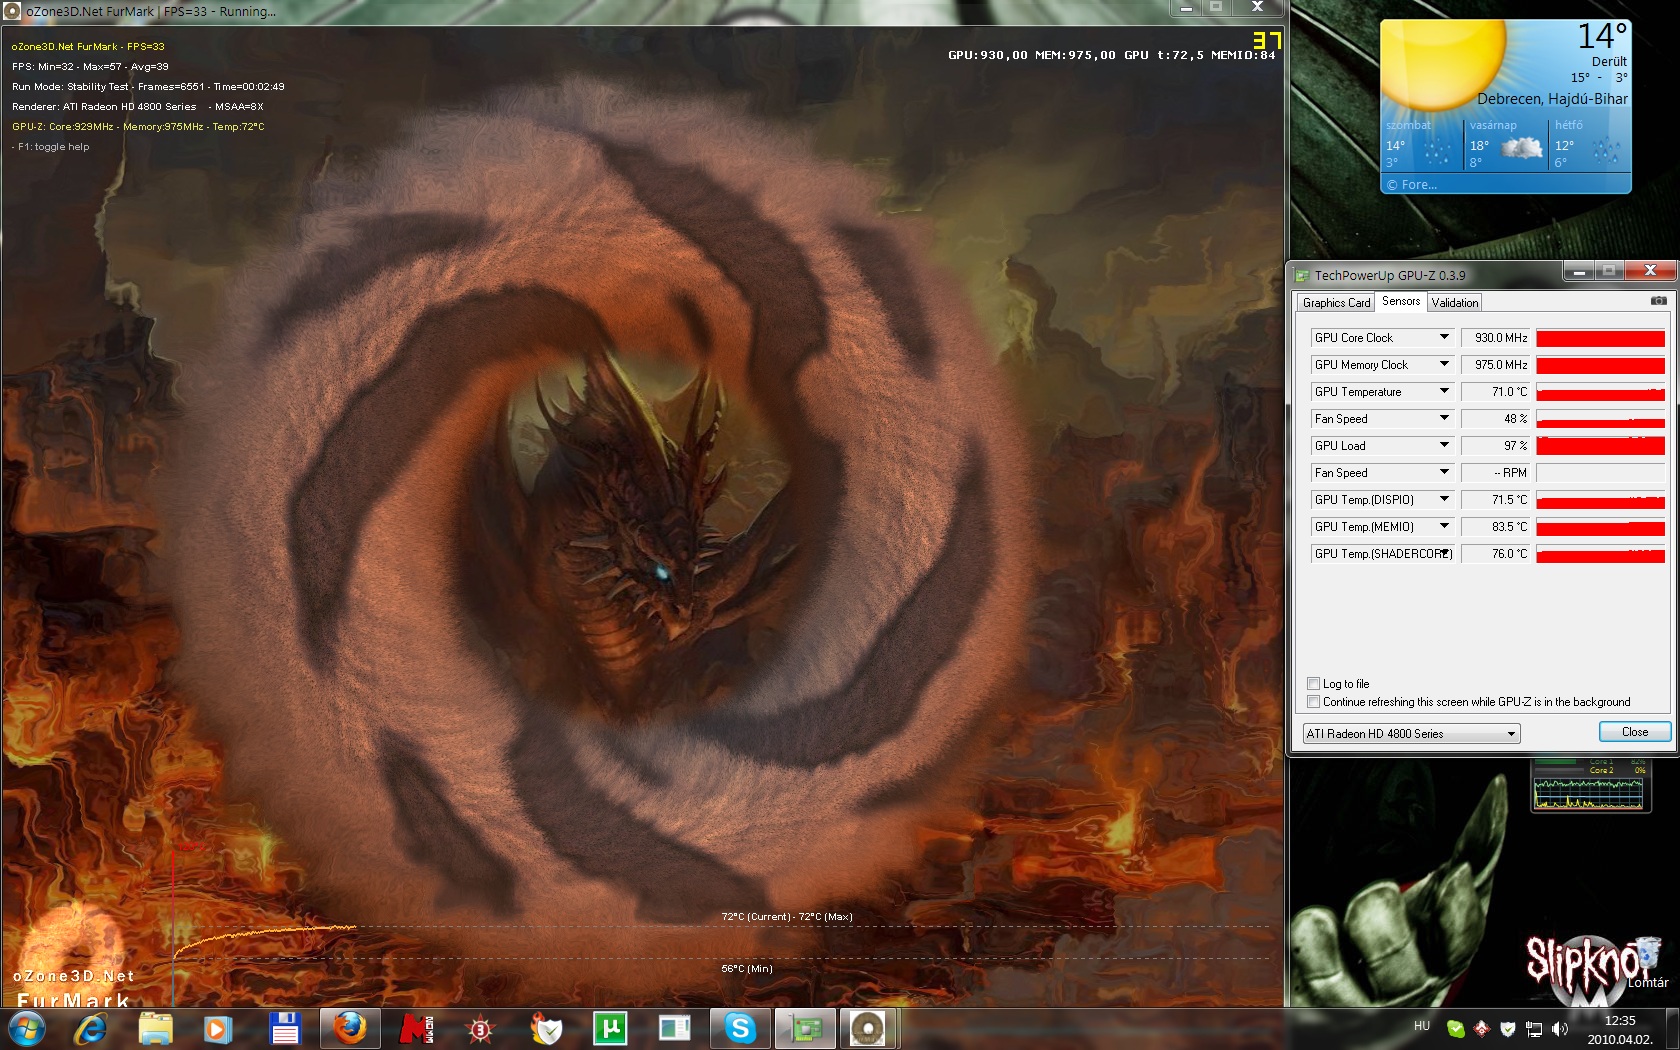Open the volume speaker tray icon
The image size is (1680, 1050).
pyautogui.click(x=1560, y=1028)
